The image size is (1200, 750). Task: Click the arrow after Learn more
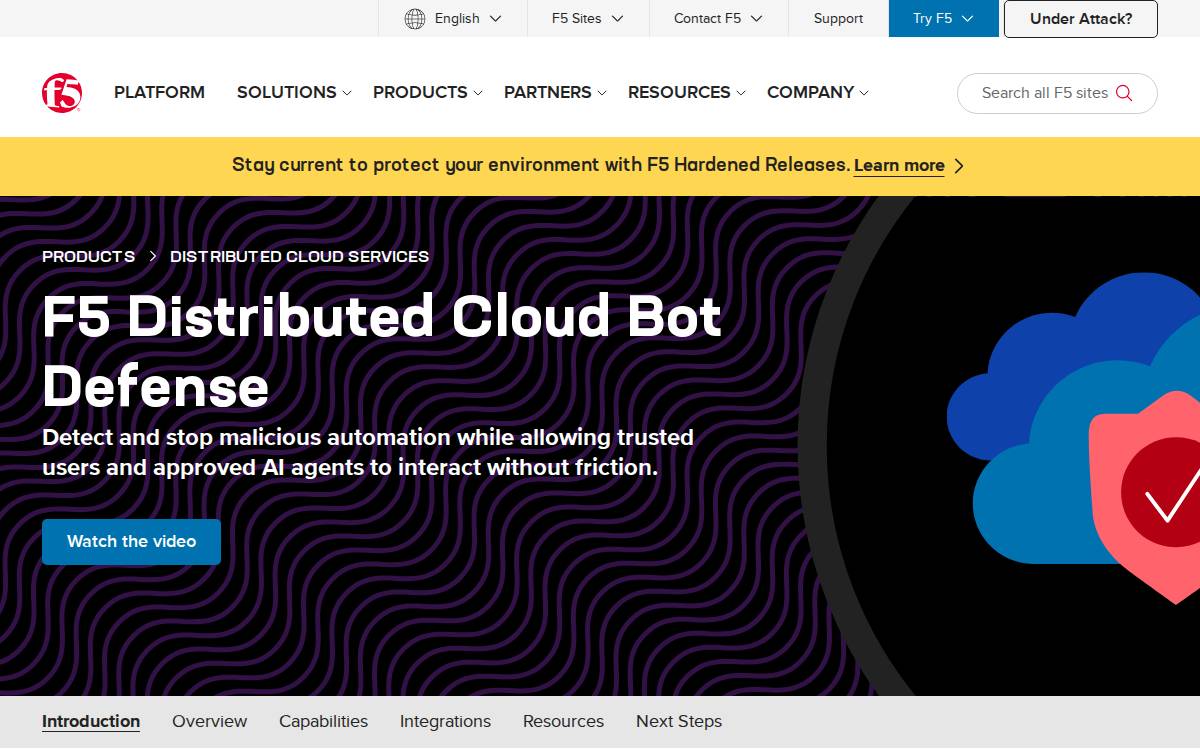click(959, 166)
